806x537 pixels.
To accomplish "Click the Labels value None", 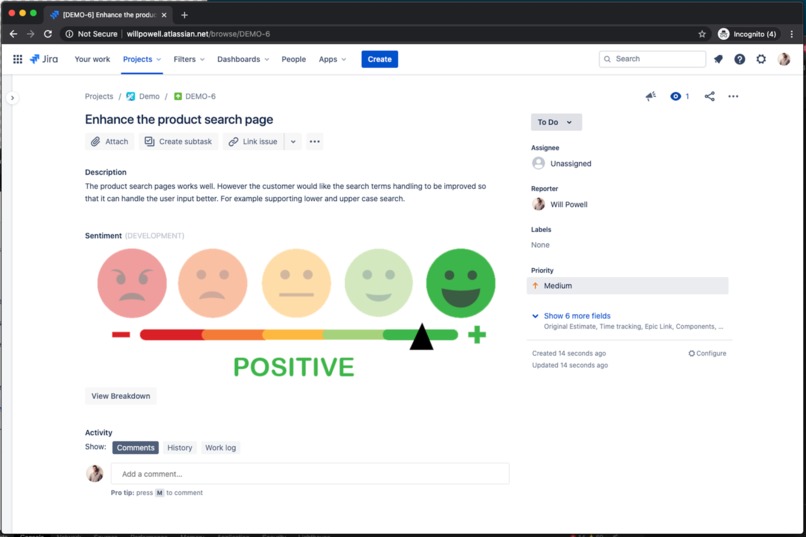I will click(540, 245).
